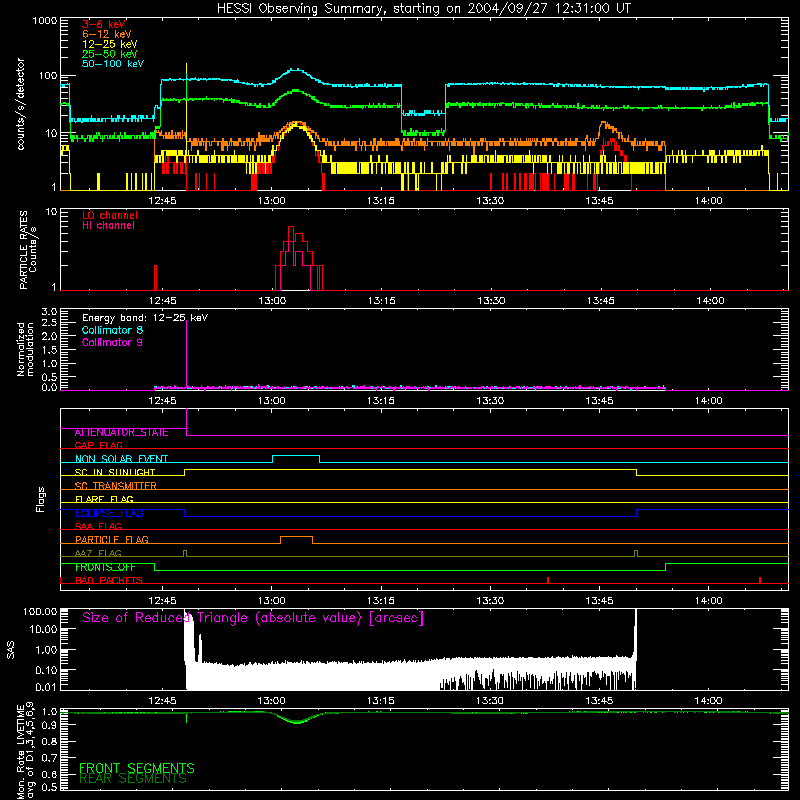Click '13:15' time label under modulation plot
The height and width of the screenshot is (800, 800).
coord(381,401)
